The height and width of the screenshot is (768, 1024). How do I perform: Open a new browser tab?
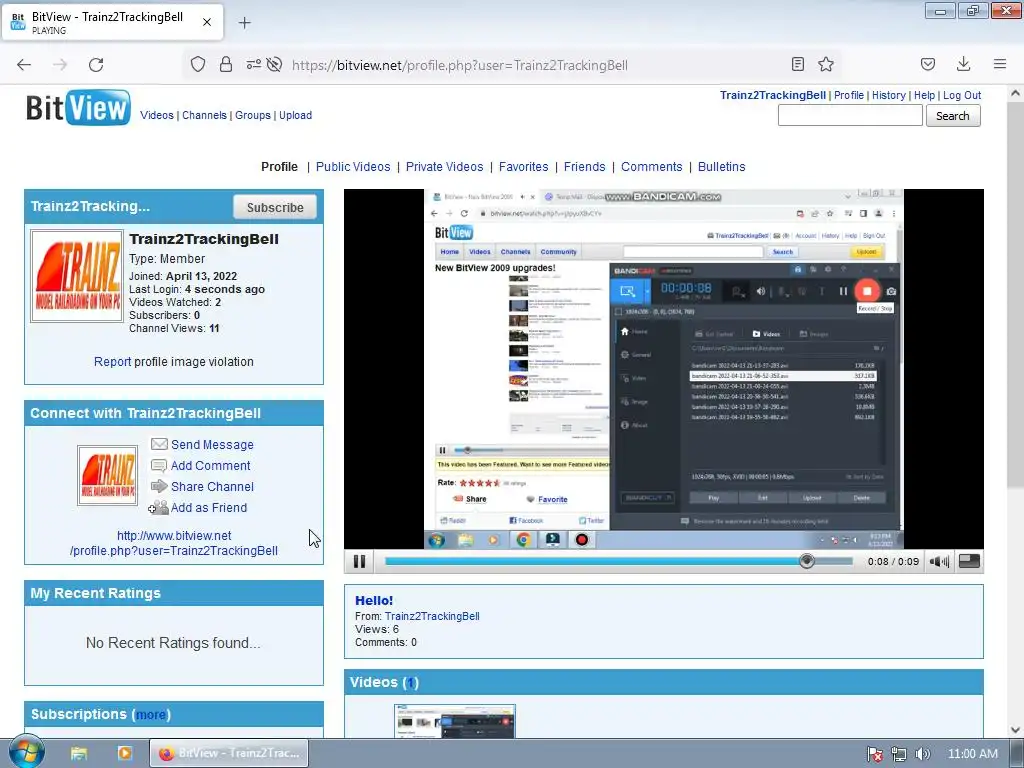point(244,23)
